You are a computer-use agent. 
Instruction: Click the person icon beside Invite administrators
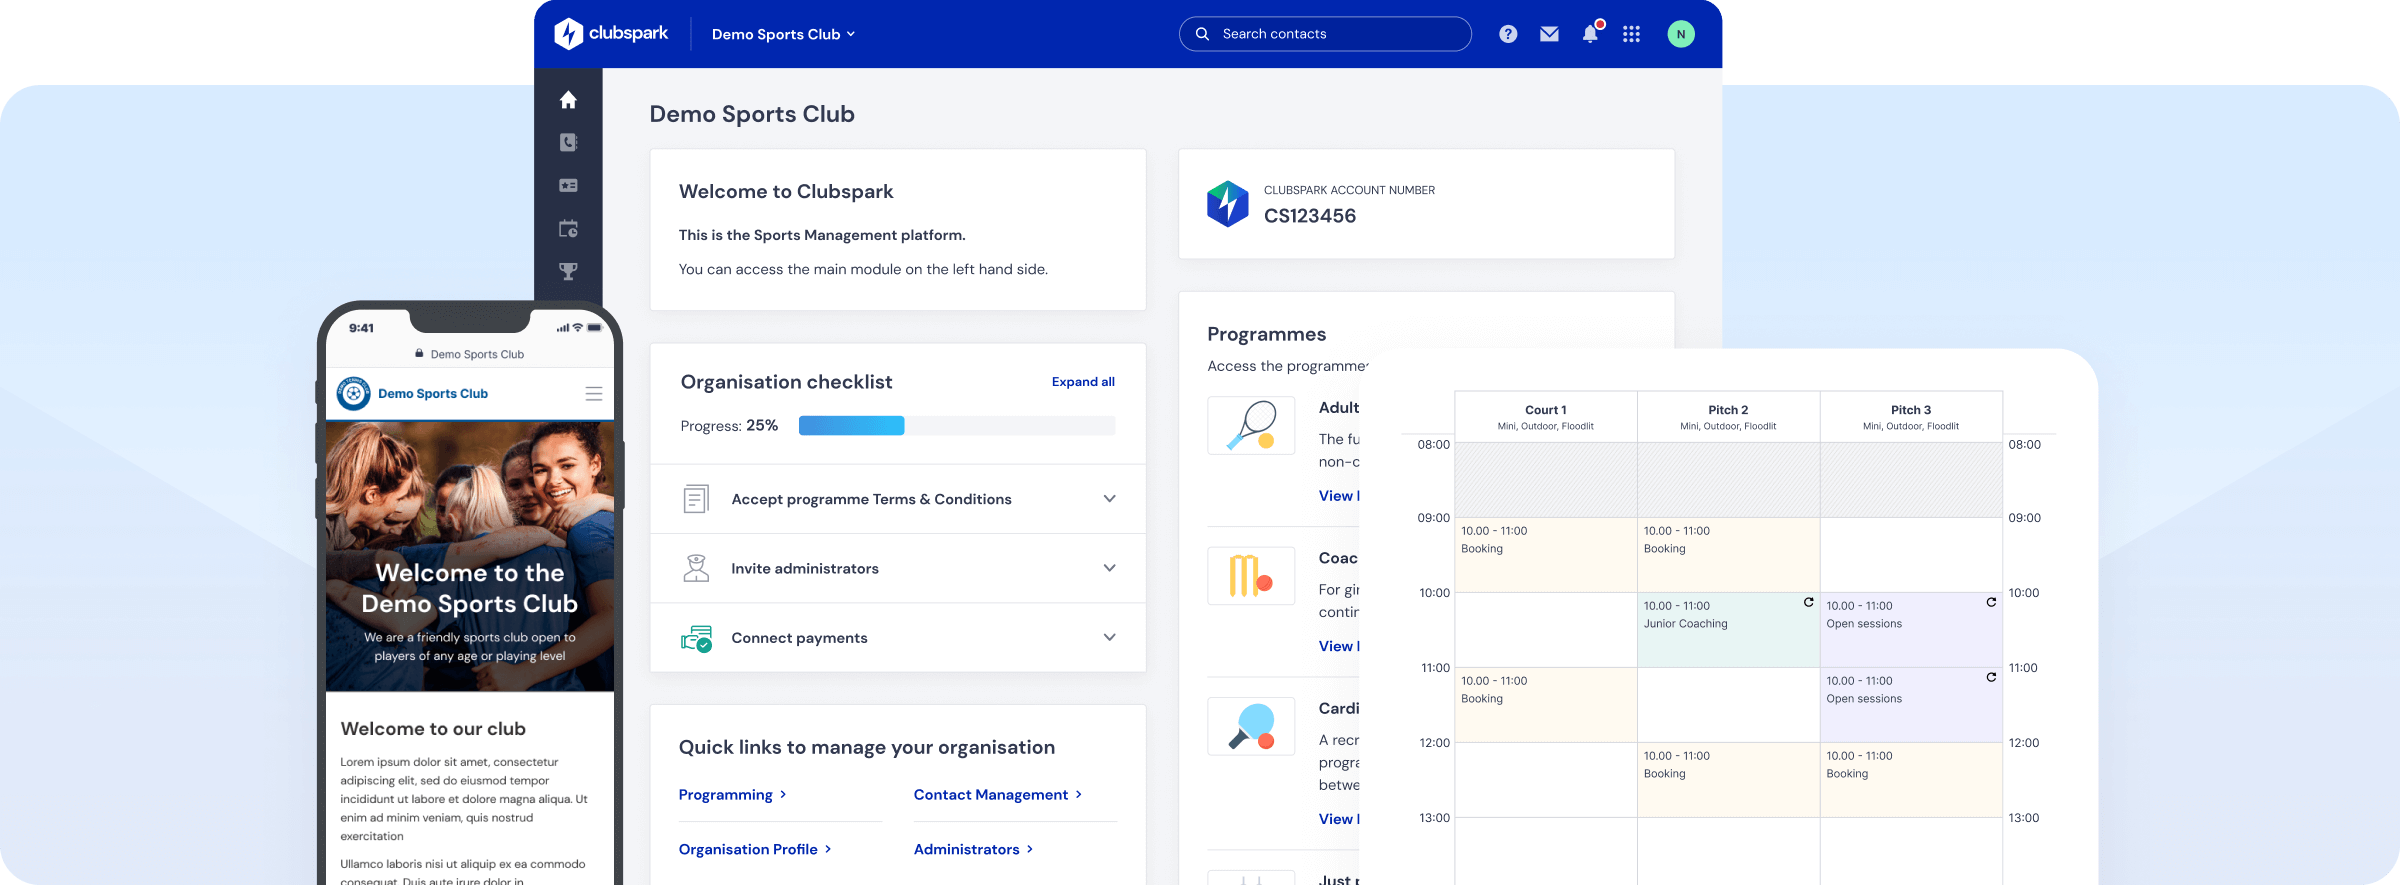point(696,568)
